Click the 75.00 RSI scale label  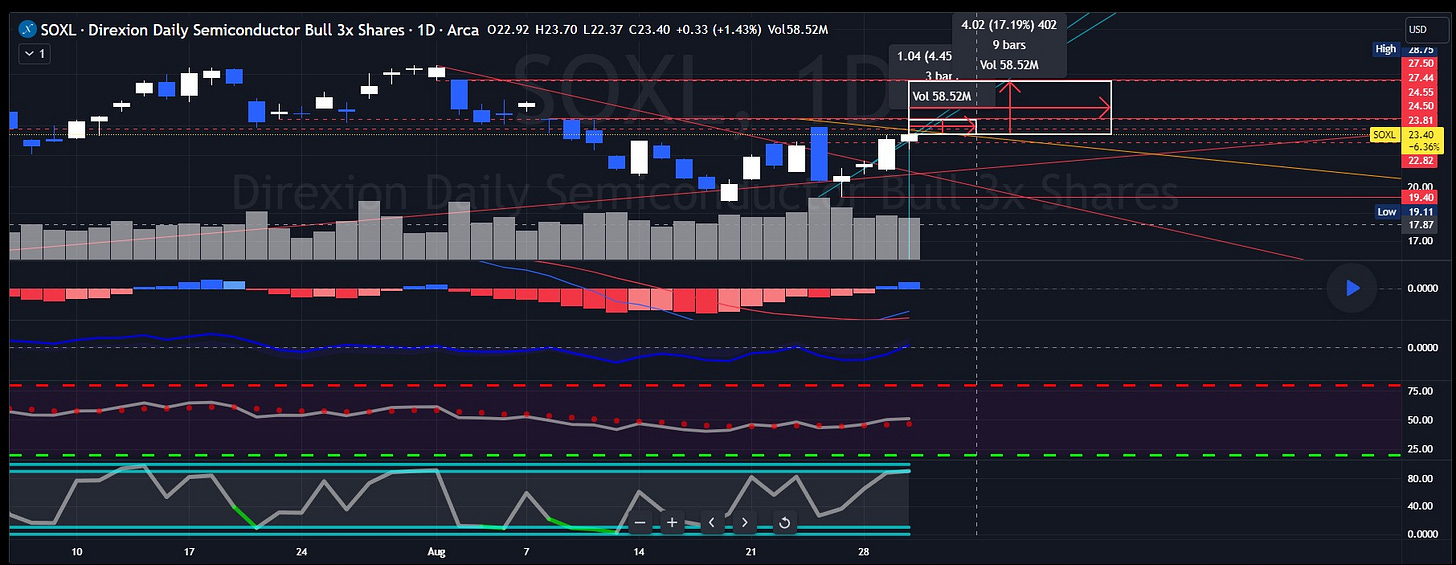[1421, 392]
